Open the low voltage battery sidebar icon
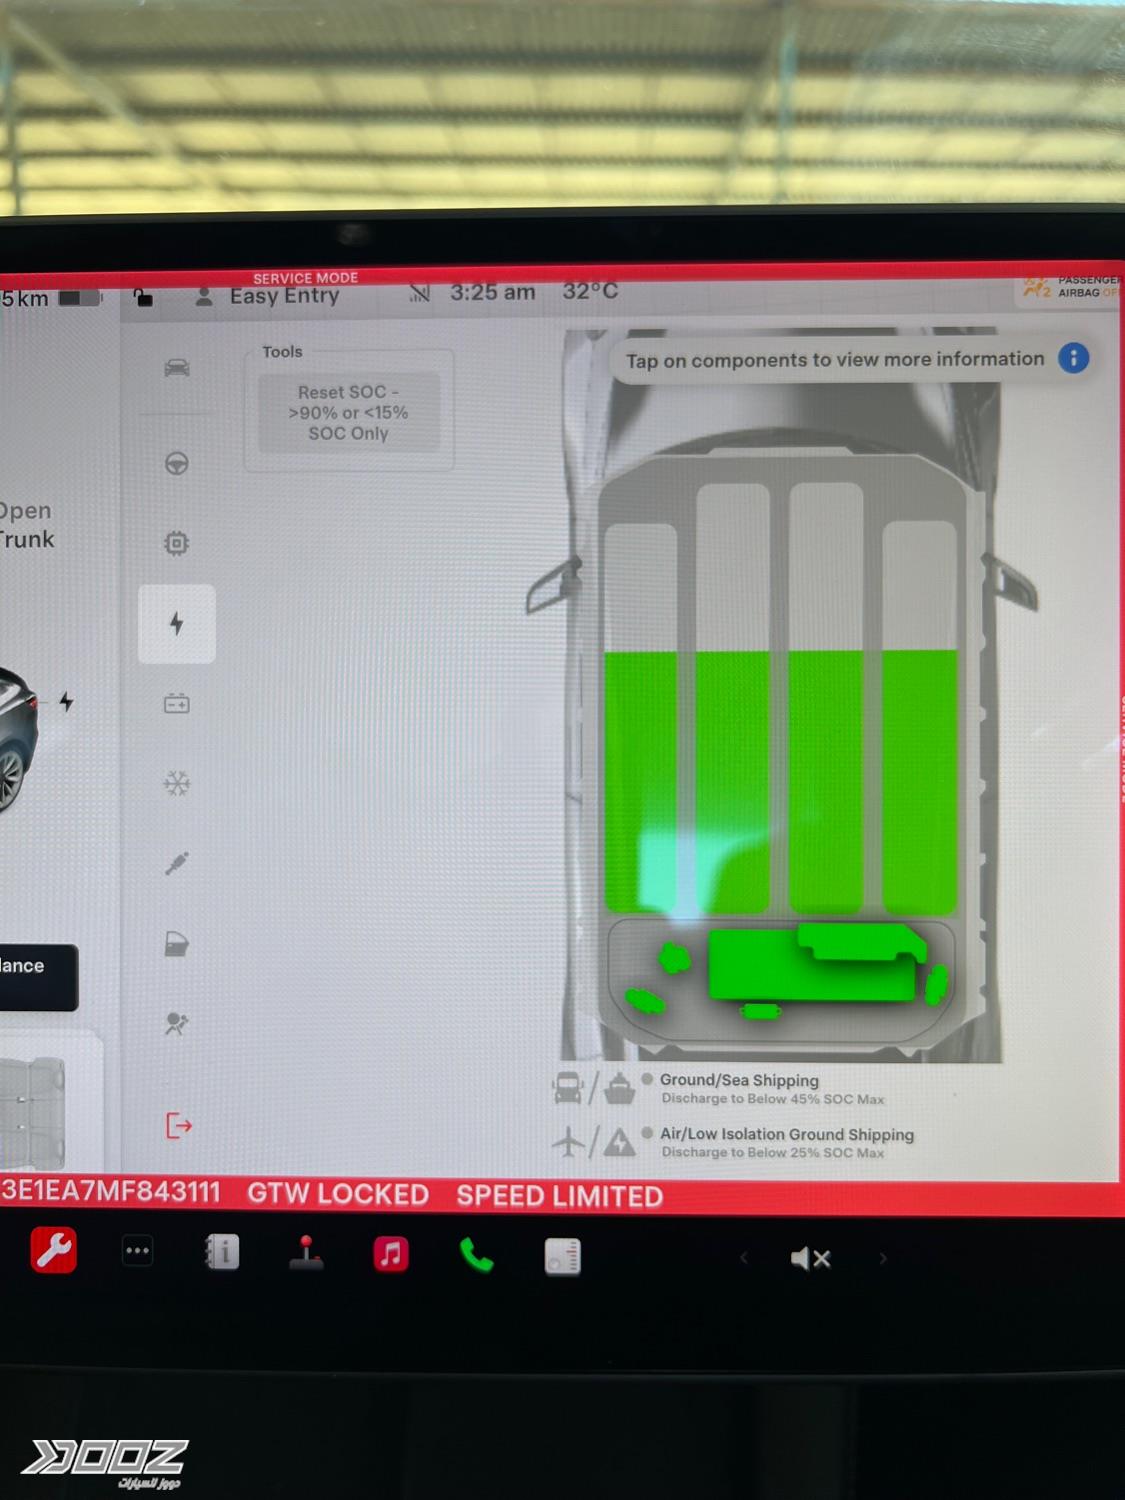1125x1500 pixels. pyautogui.click(x=177, y=704)
